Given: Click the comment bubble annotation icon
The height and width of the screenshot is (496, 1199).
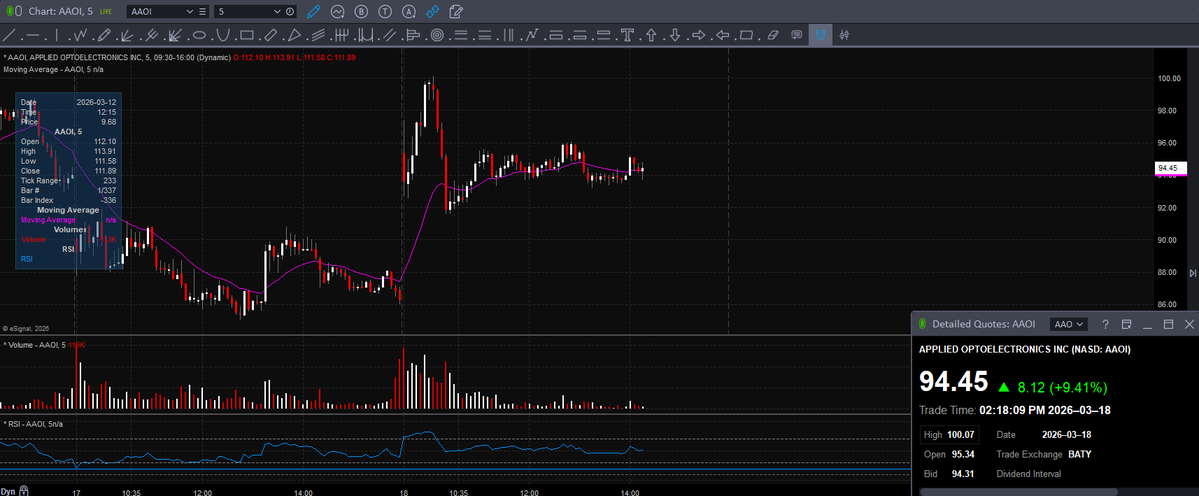Looking at the screenshot, I should coord(797,35).
